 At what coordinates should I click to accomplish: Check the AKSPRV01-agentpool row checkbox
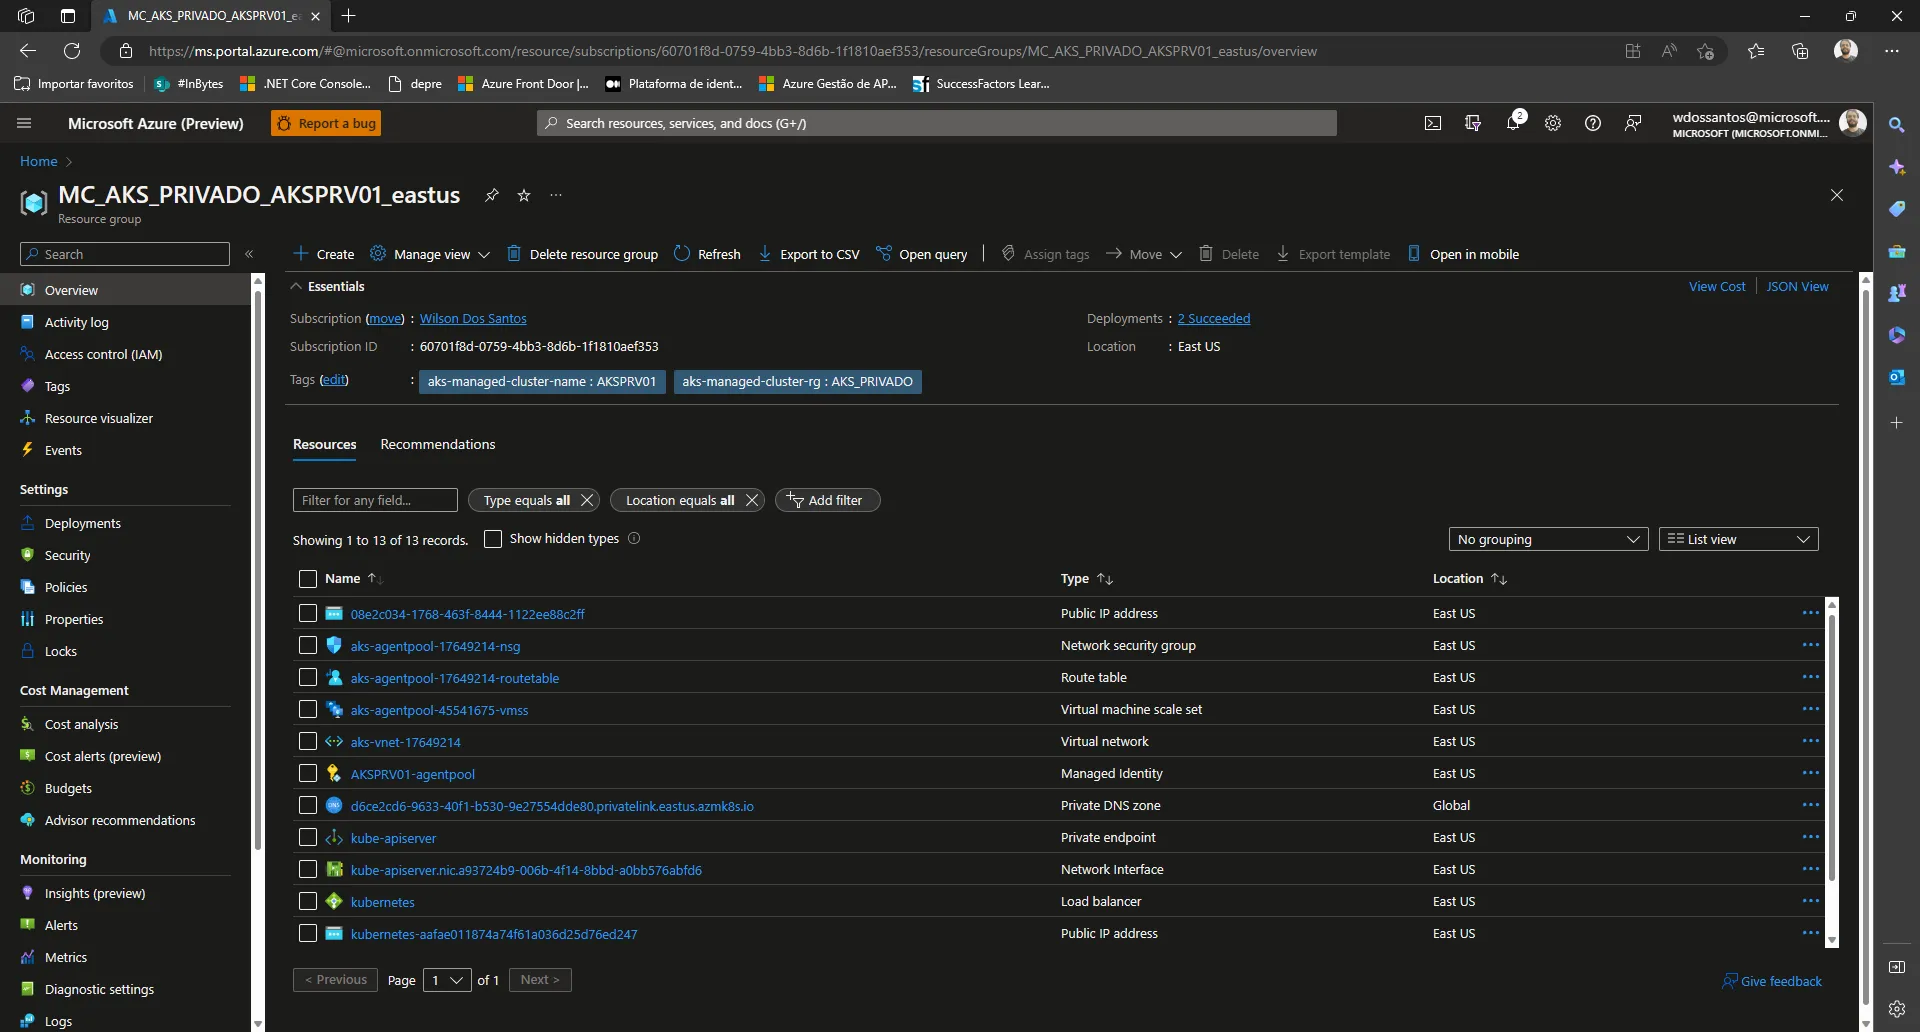tap(308, 773)
